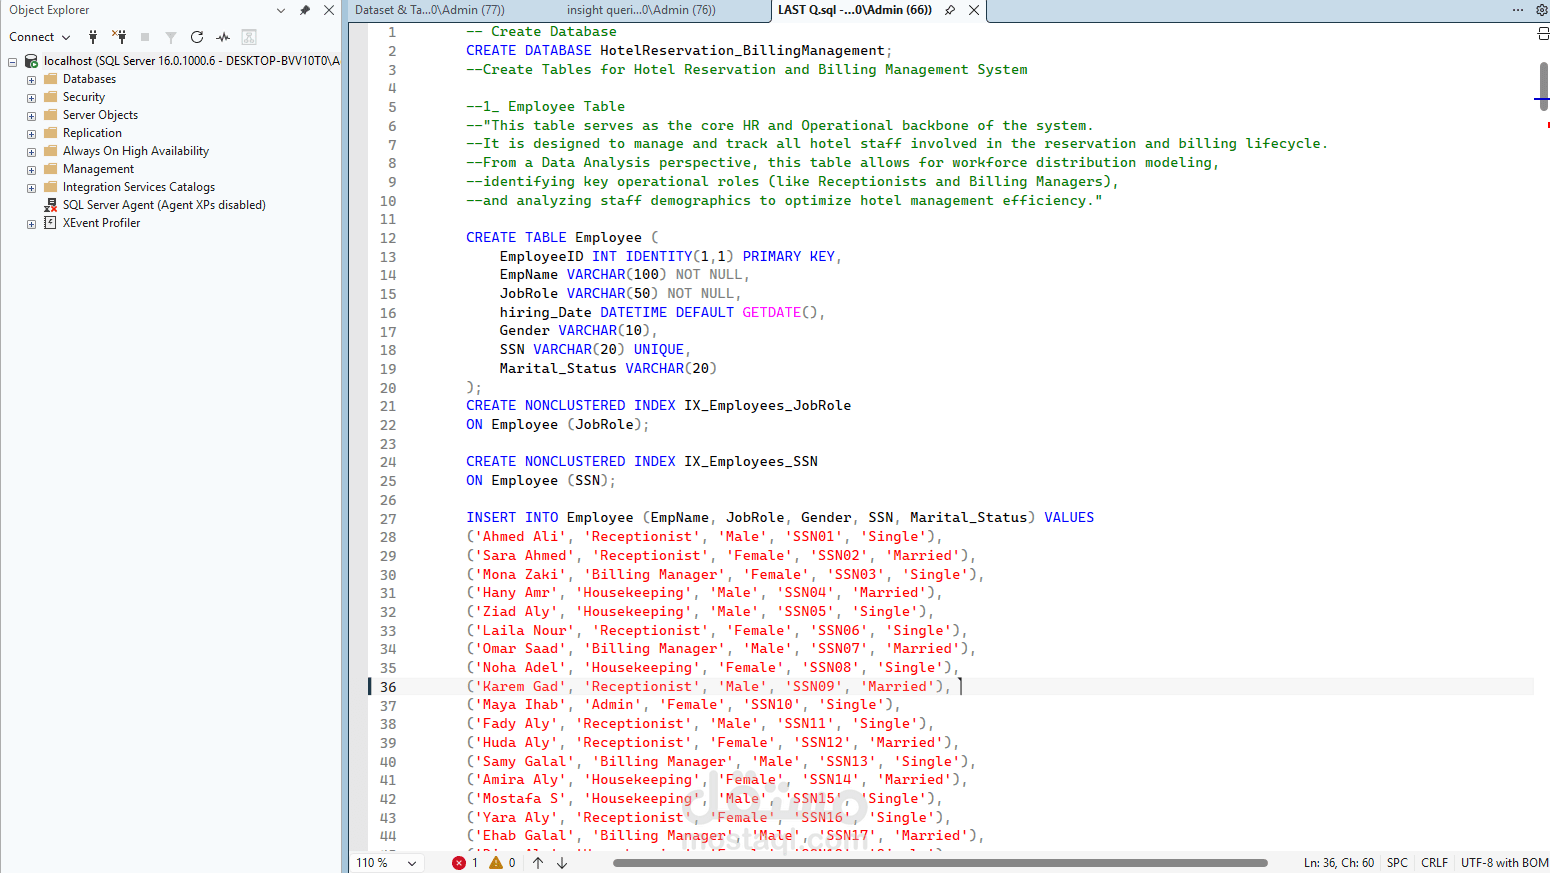Select the Integration Services Catalogs label
Image resolution: width=1550 pixels, height=873 pixels.
(139, 187)
